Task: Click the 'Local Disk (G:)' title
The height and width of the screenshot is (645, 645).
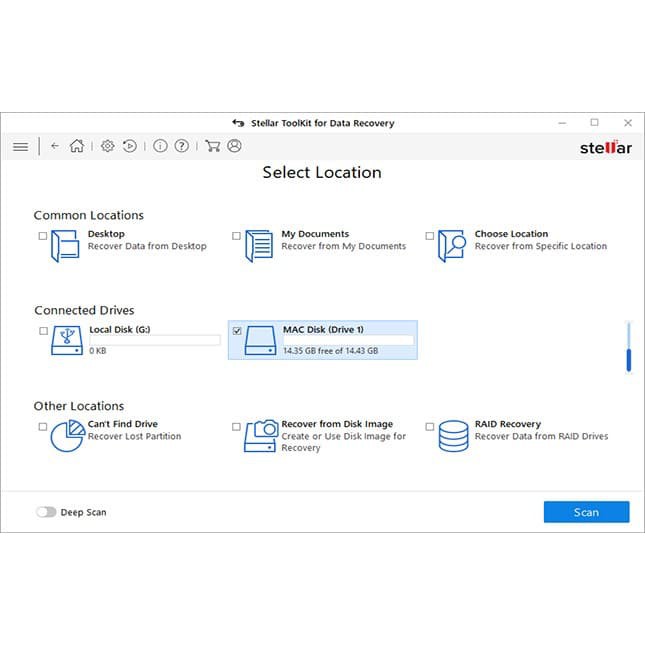Action: coord(120,329)
